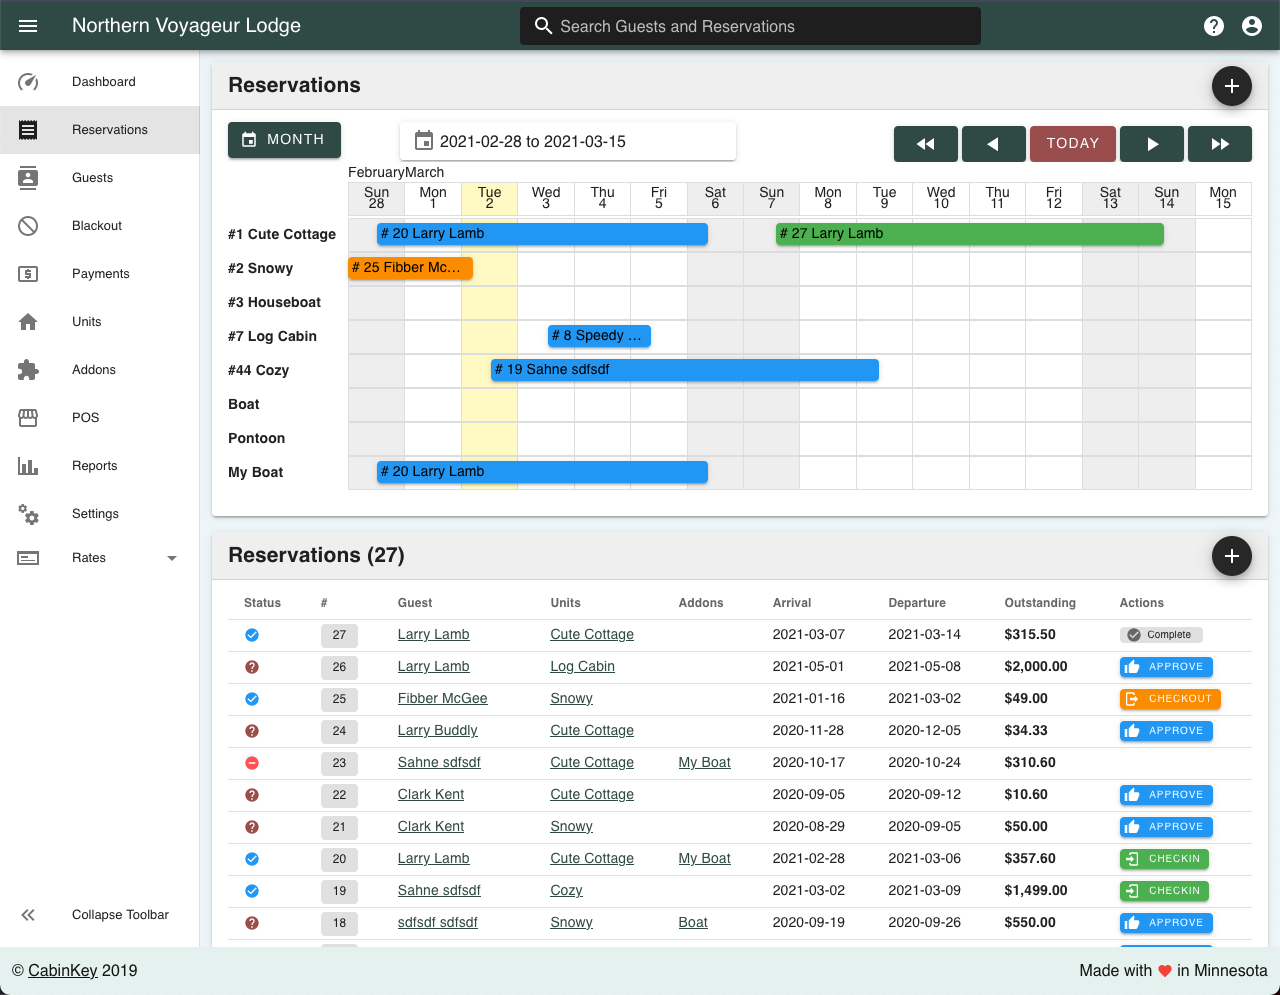Go to the previous period with the left arrow
This screenshot has width=1280, height=995.
click(993, 144)
